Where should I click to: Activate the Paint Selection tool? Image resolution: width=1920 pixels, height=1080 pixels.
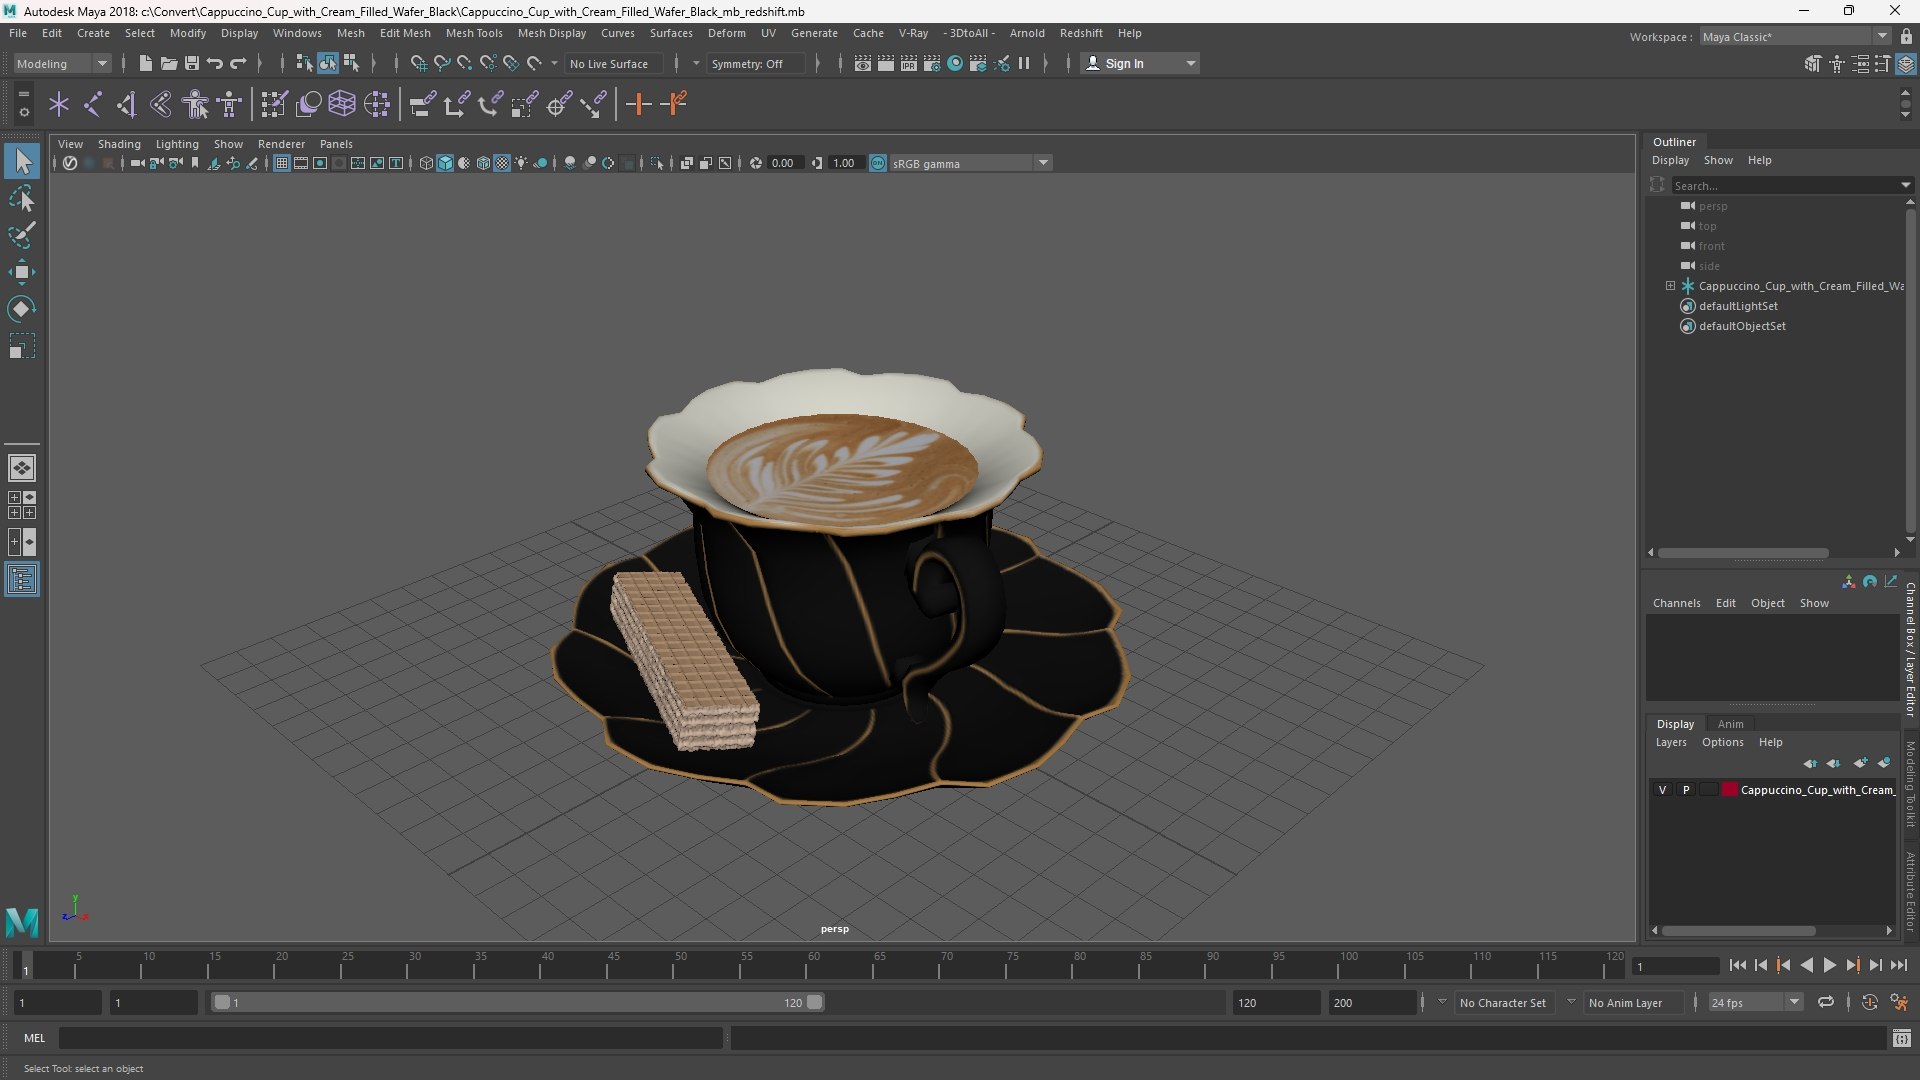(x=22, y=235)
